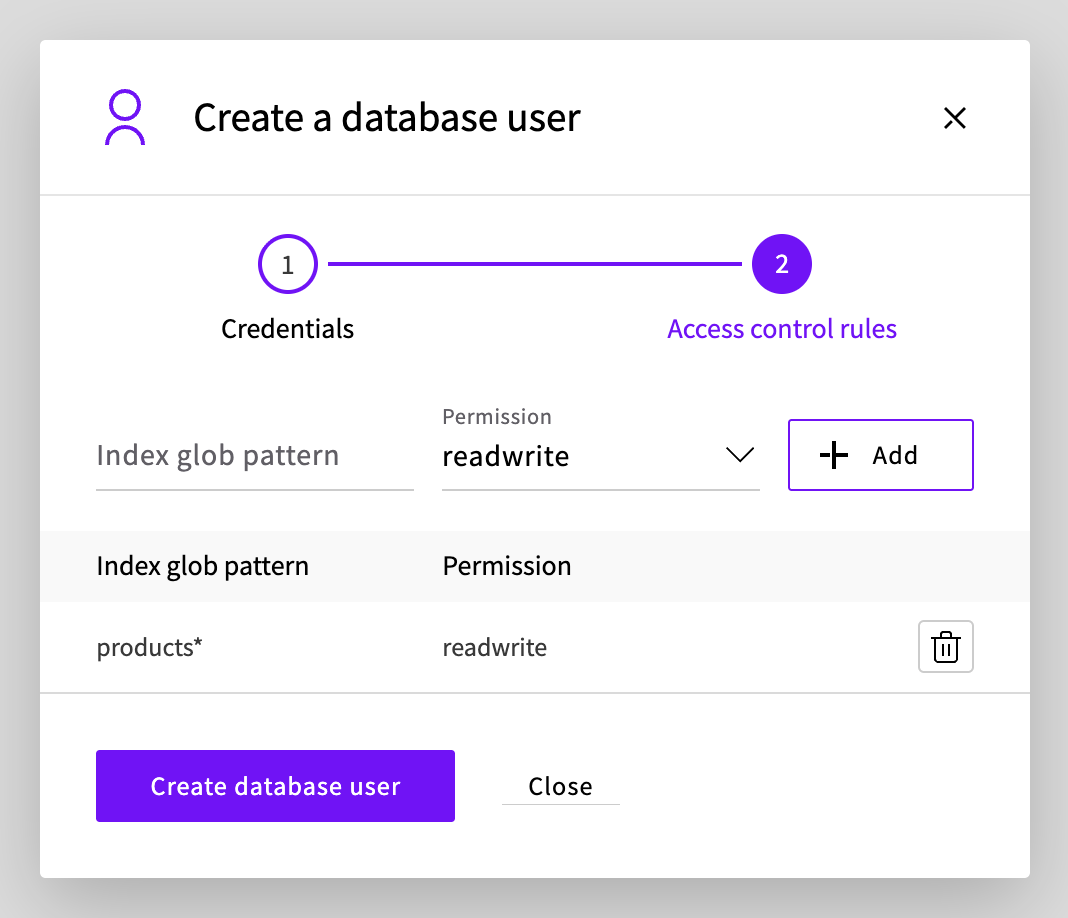Click the Create a database user title
Viewport: 1068px width, 918px height.
point(387,118)
